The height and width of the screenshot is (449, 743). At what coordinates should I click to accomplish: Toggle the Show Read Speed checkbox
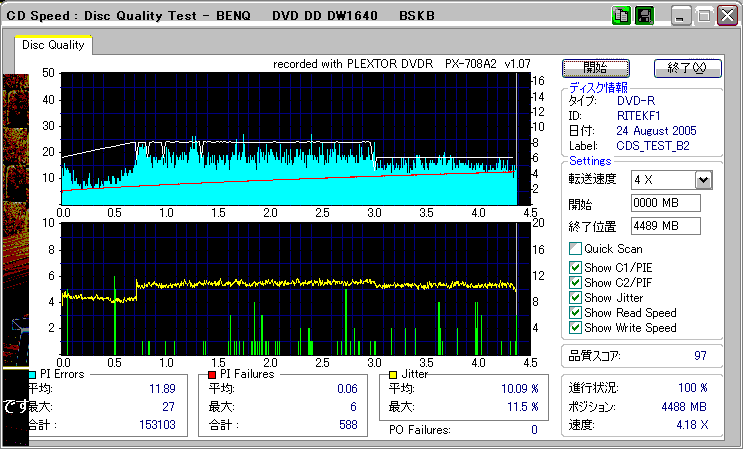tap(575, 312)
